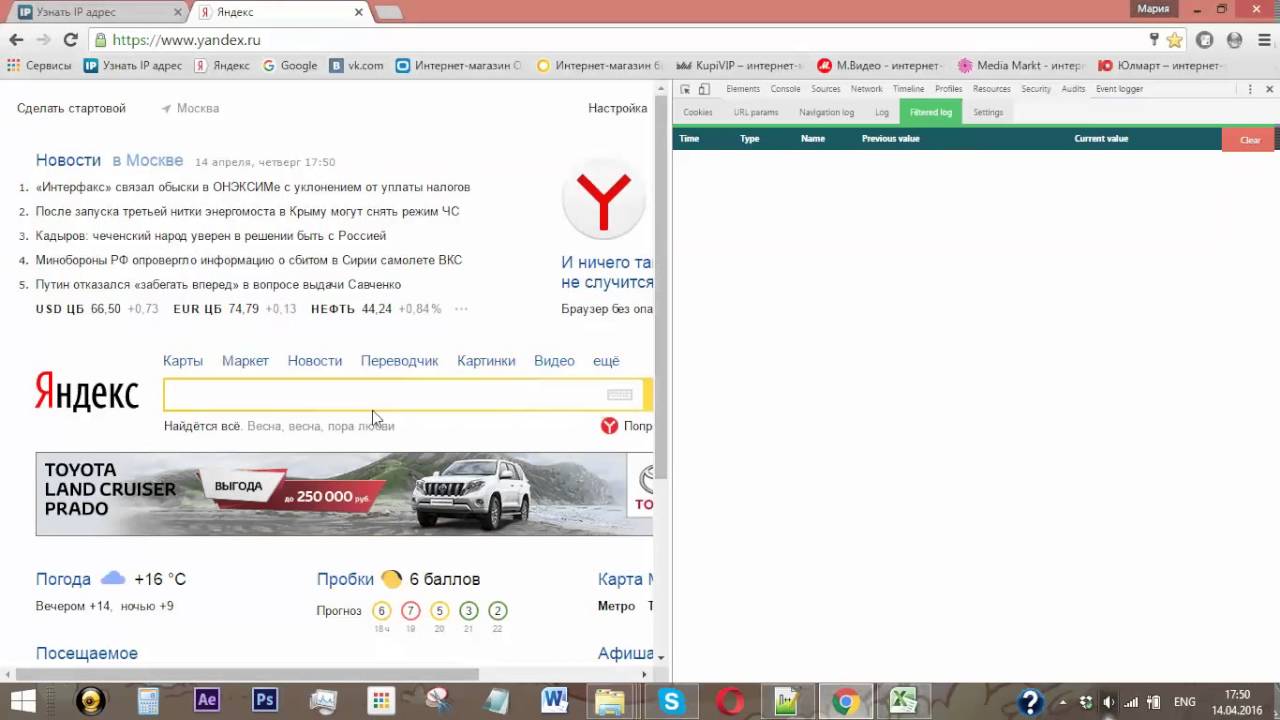Reload the page with the refresh icon
The height and width of the screenshot is (720, 1280).
[70, 40]
